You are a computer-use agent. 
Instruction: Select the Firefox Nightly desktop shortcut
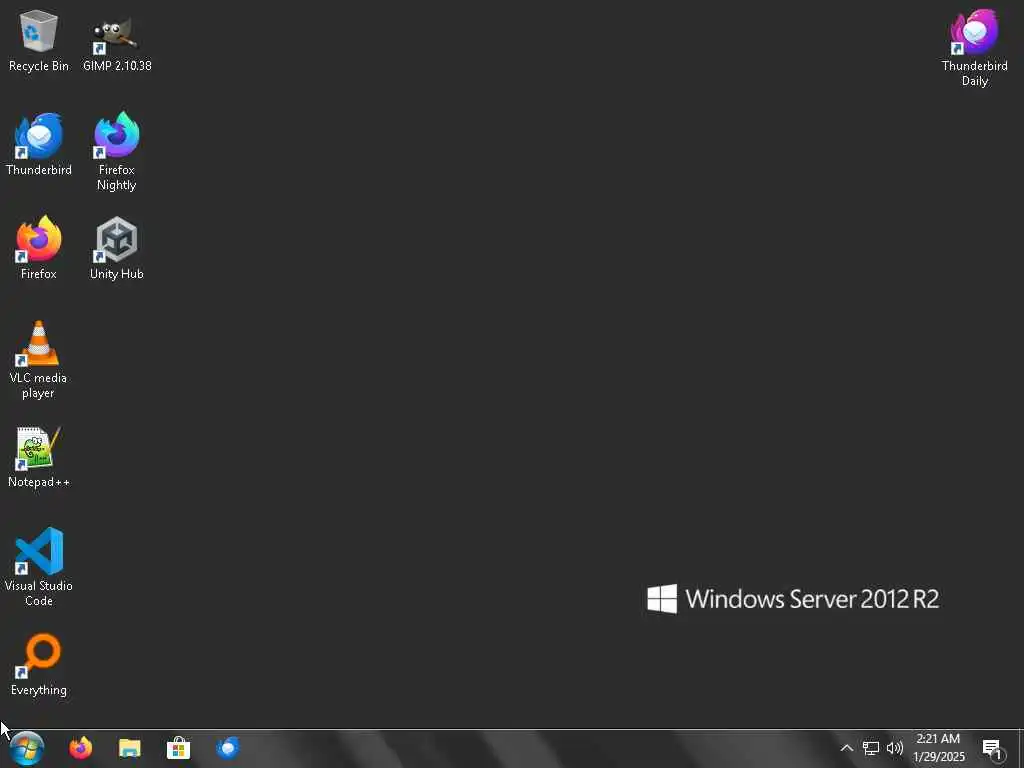click(x=117, y=152)
